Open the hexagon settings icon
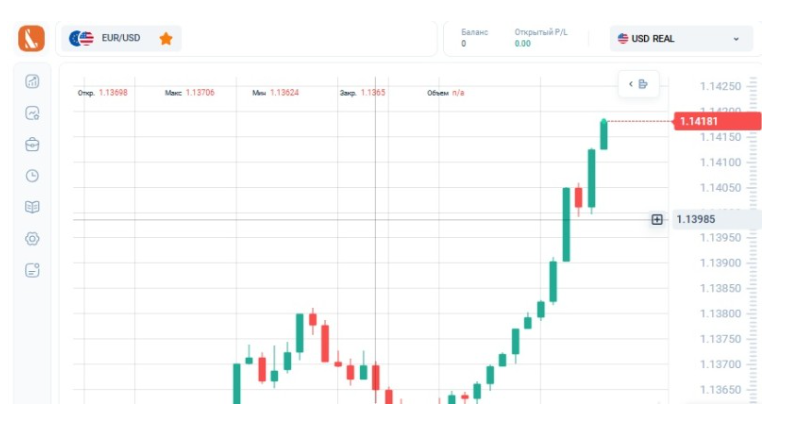 click(x=32, y=239)
